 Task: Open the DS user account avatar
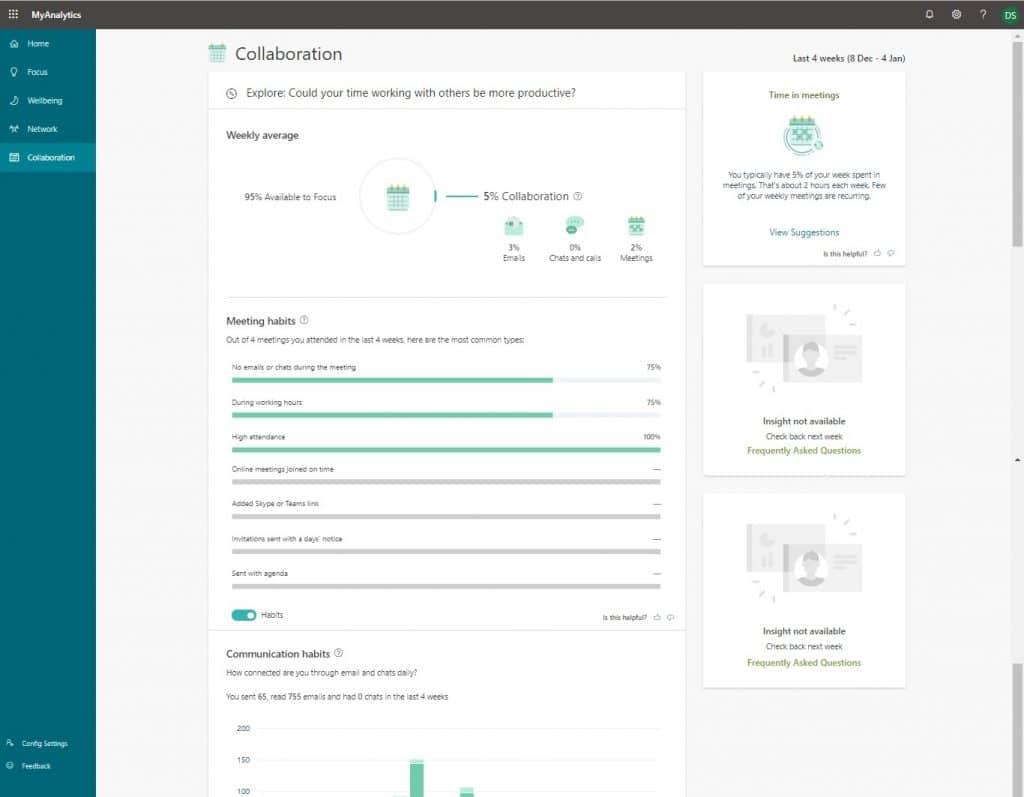click(1010, 14)
